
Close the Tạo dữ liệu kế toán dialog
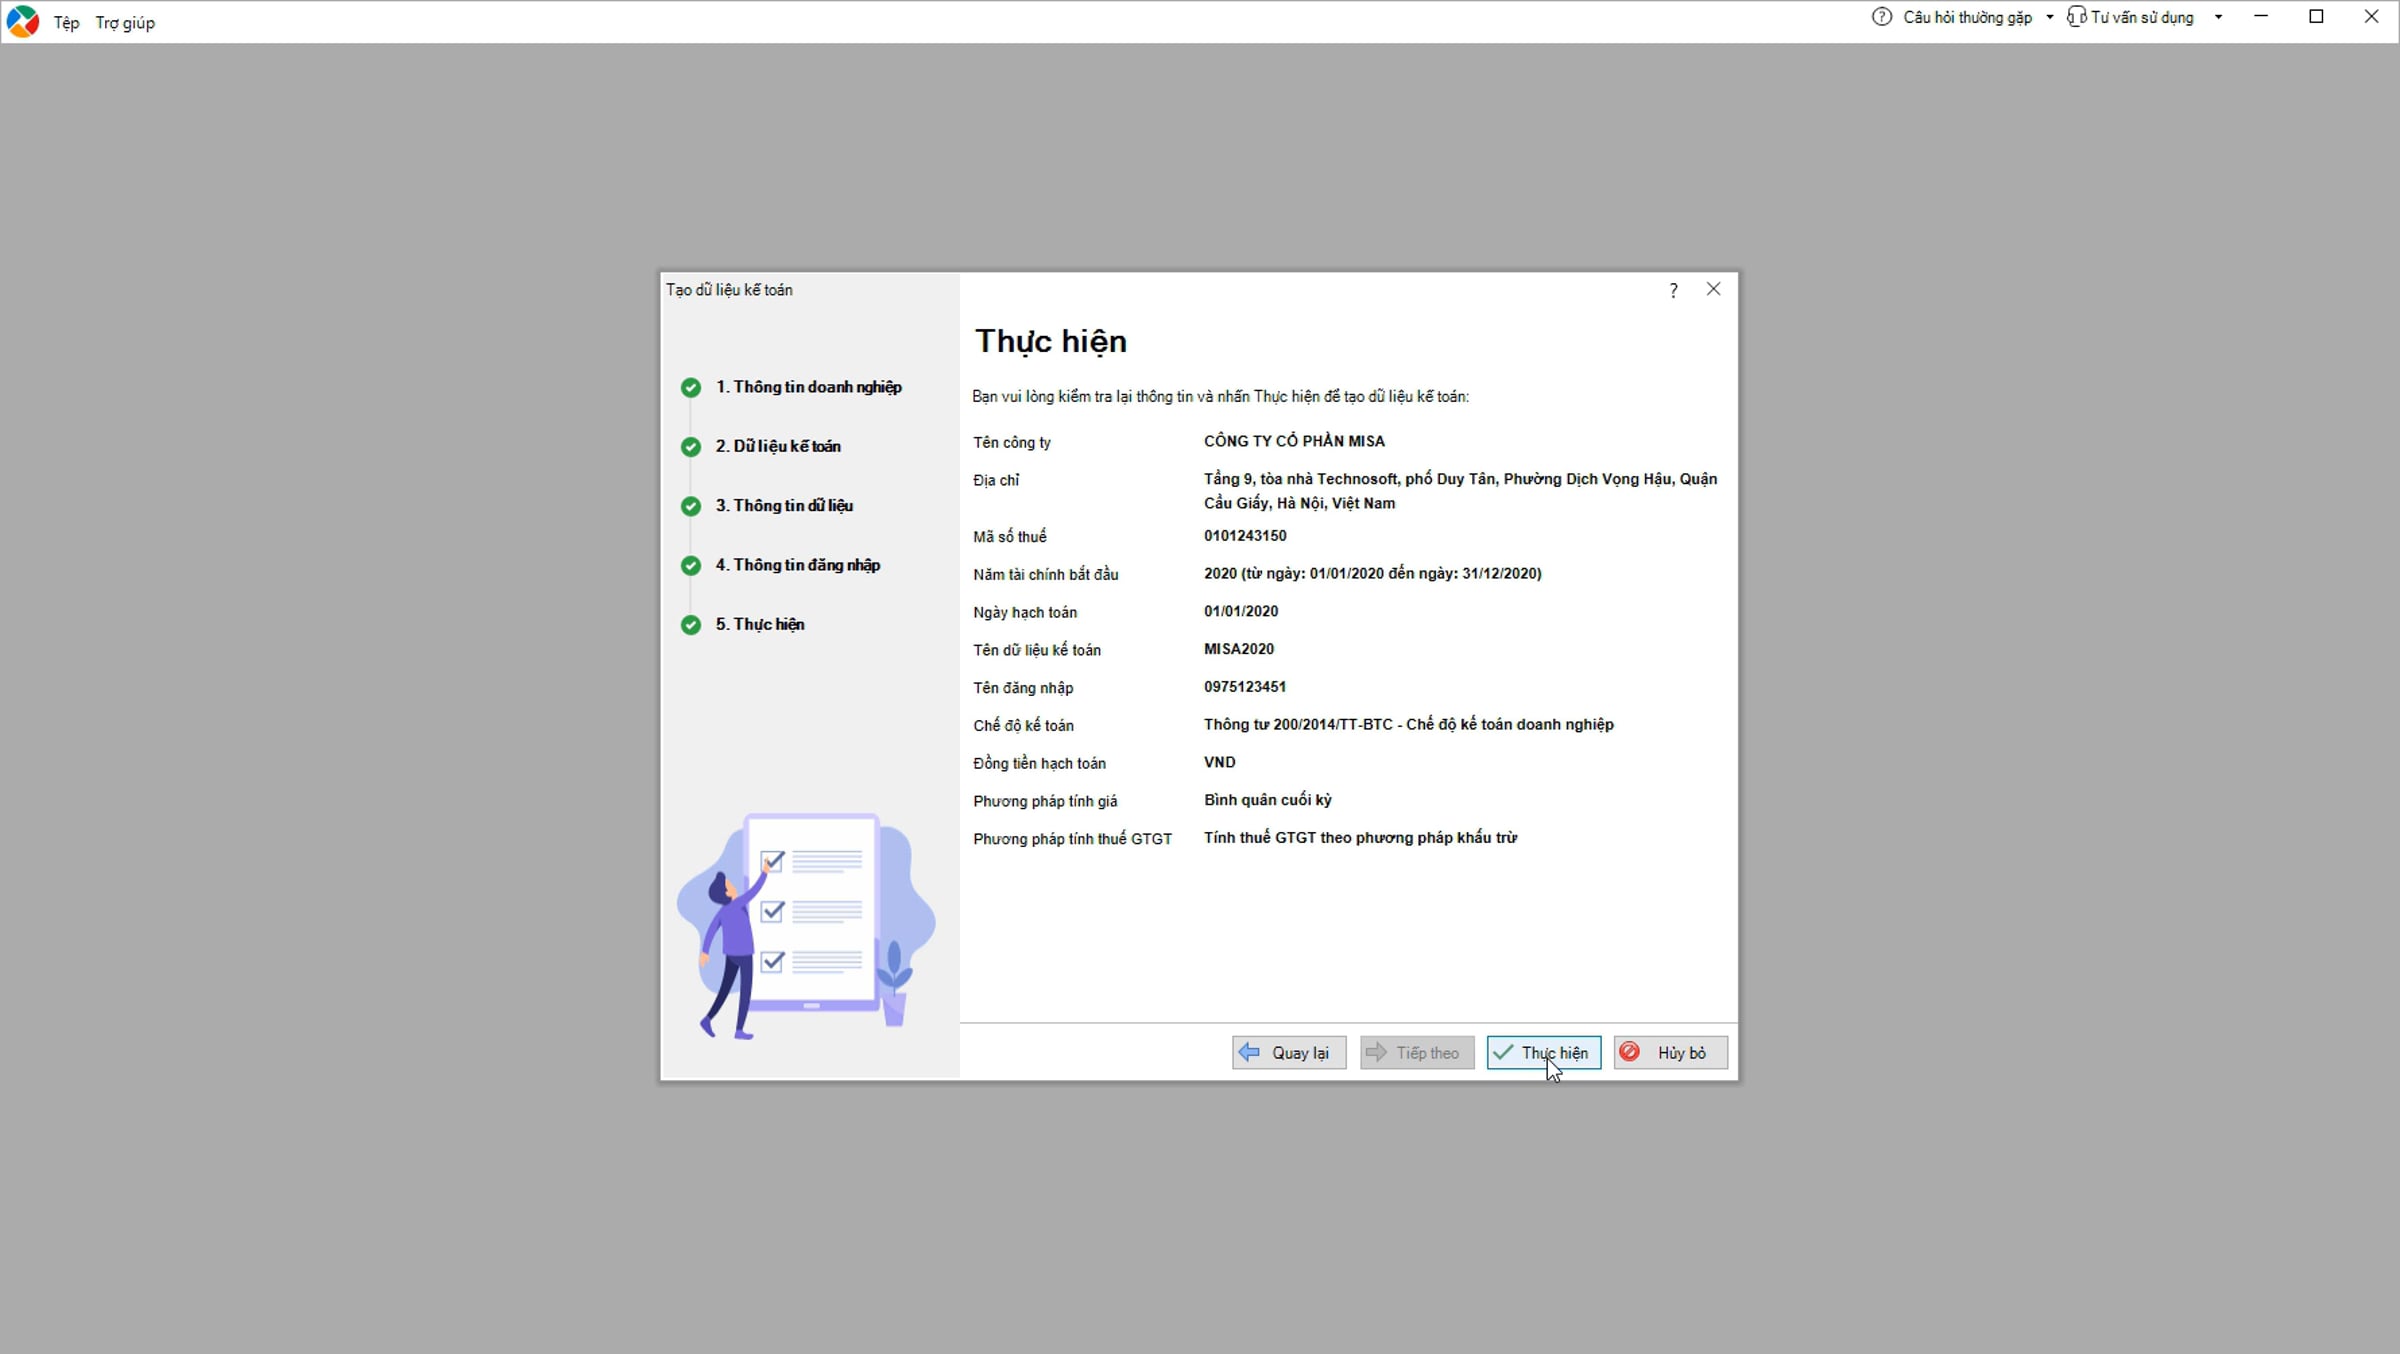1713,289
